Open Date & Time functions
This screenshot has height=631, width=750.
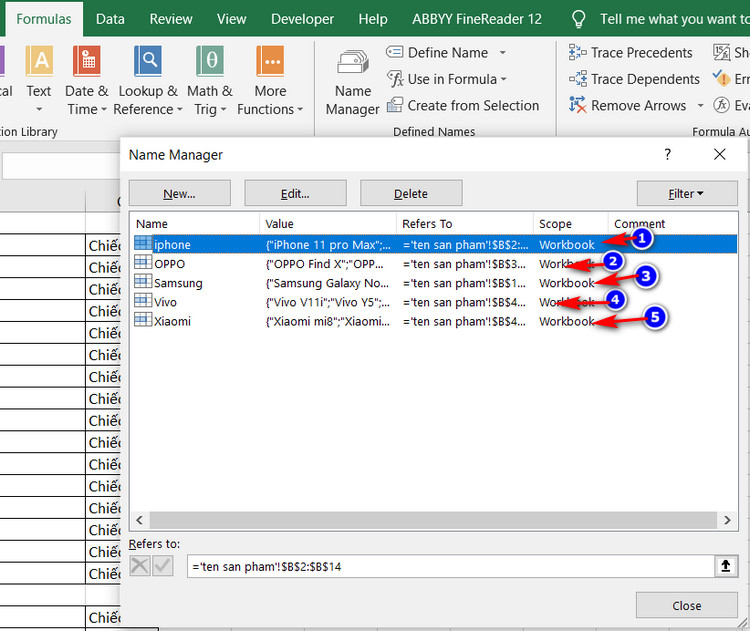(87, 79)
